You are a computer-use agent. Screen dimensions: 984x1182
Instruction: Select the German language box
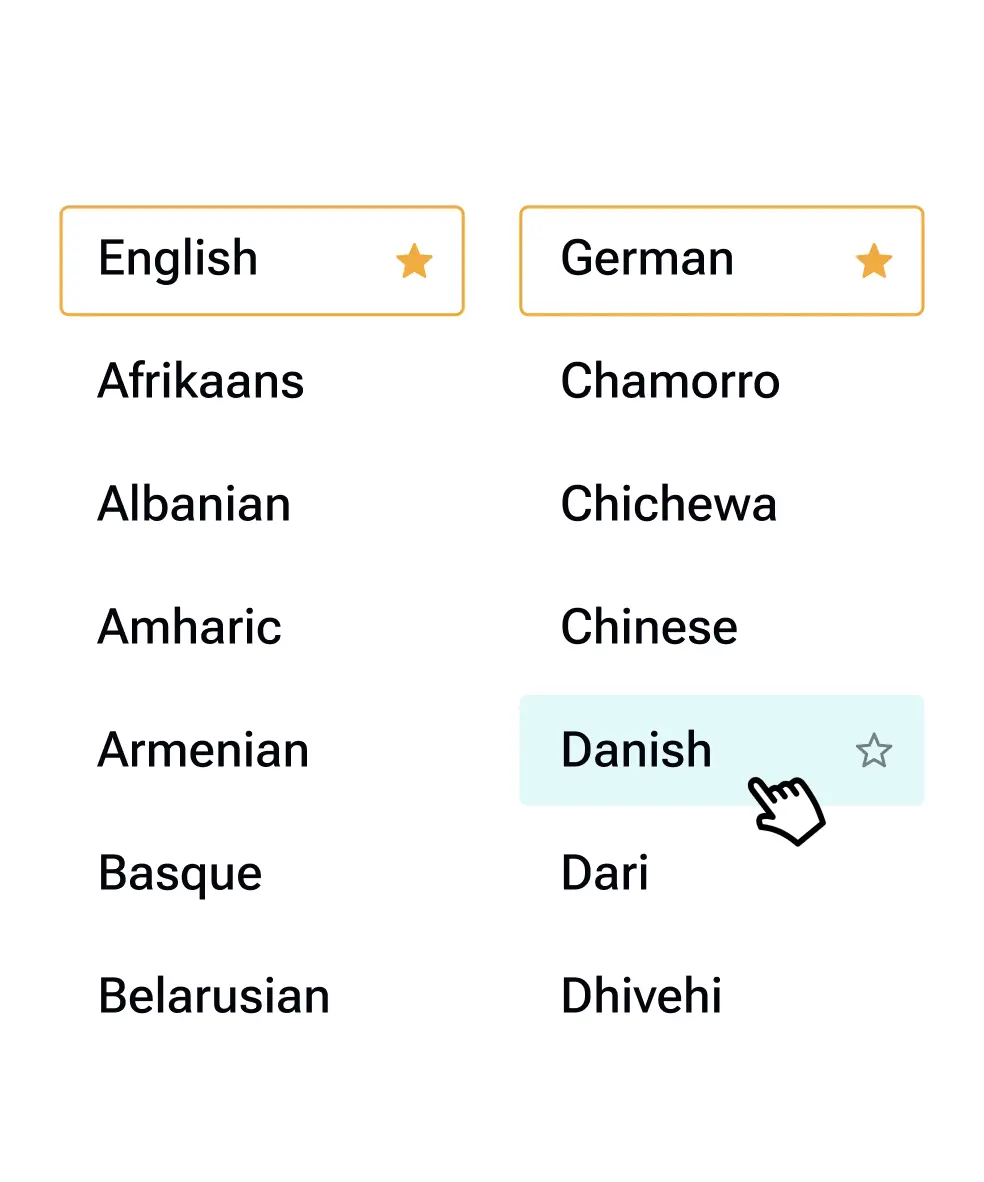[647, 259]
